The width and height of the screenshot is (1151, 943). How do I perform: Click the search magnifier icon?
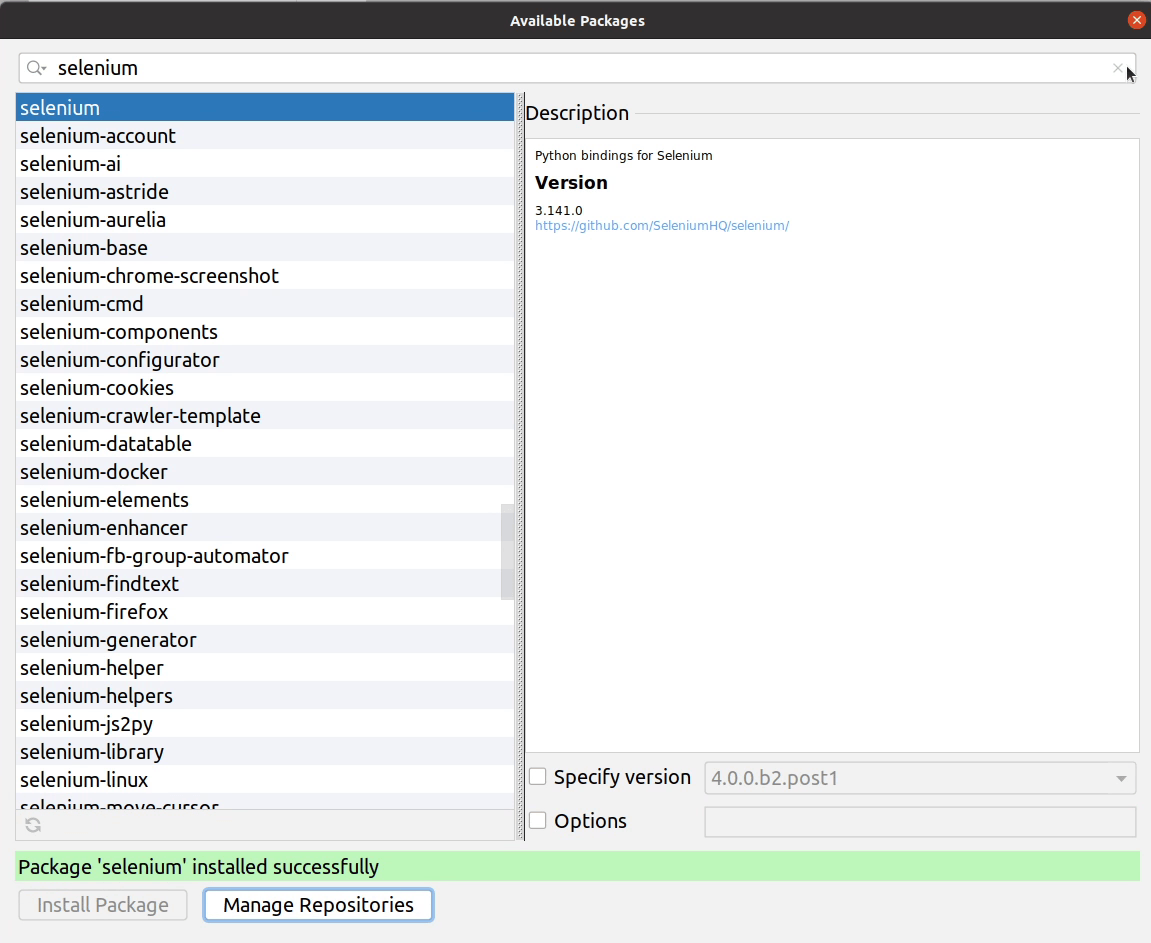coord(36,68)
